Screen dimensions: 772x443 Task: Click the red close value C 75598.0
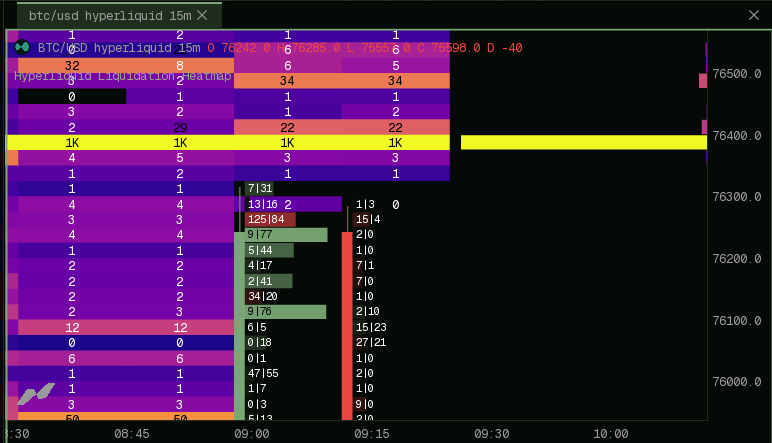[449, 48]
